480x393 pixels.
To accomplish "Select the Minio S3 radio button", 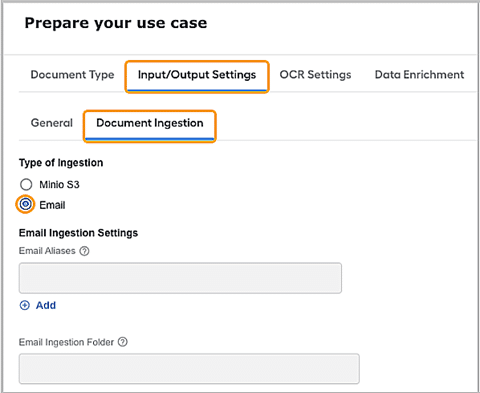I will [26, 184].
